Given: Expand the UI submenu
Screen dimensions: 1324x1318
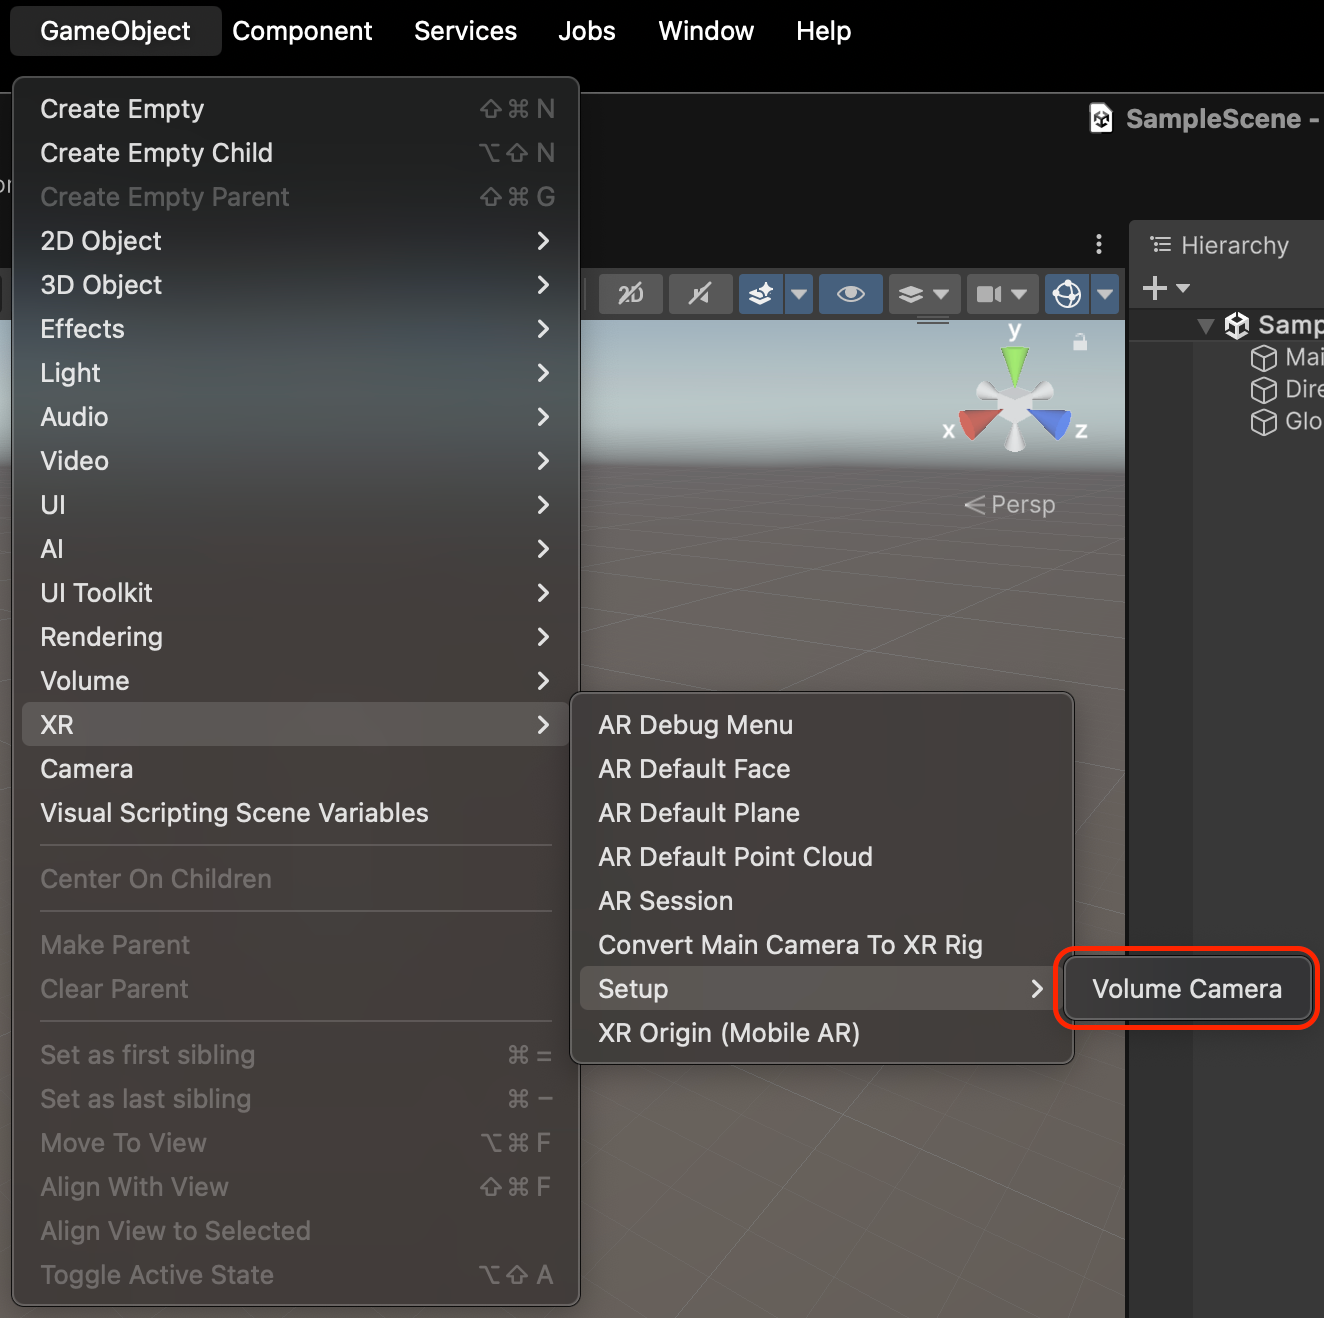Looking at the screenshot, I should 296,505.
